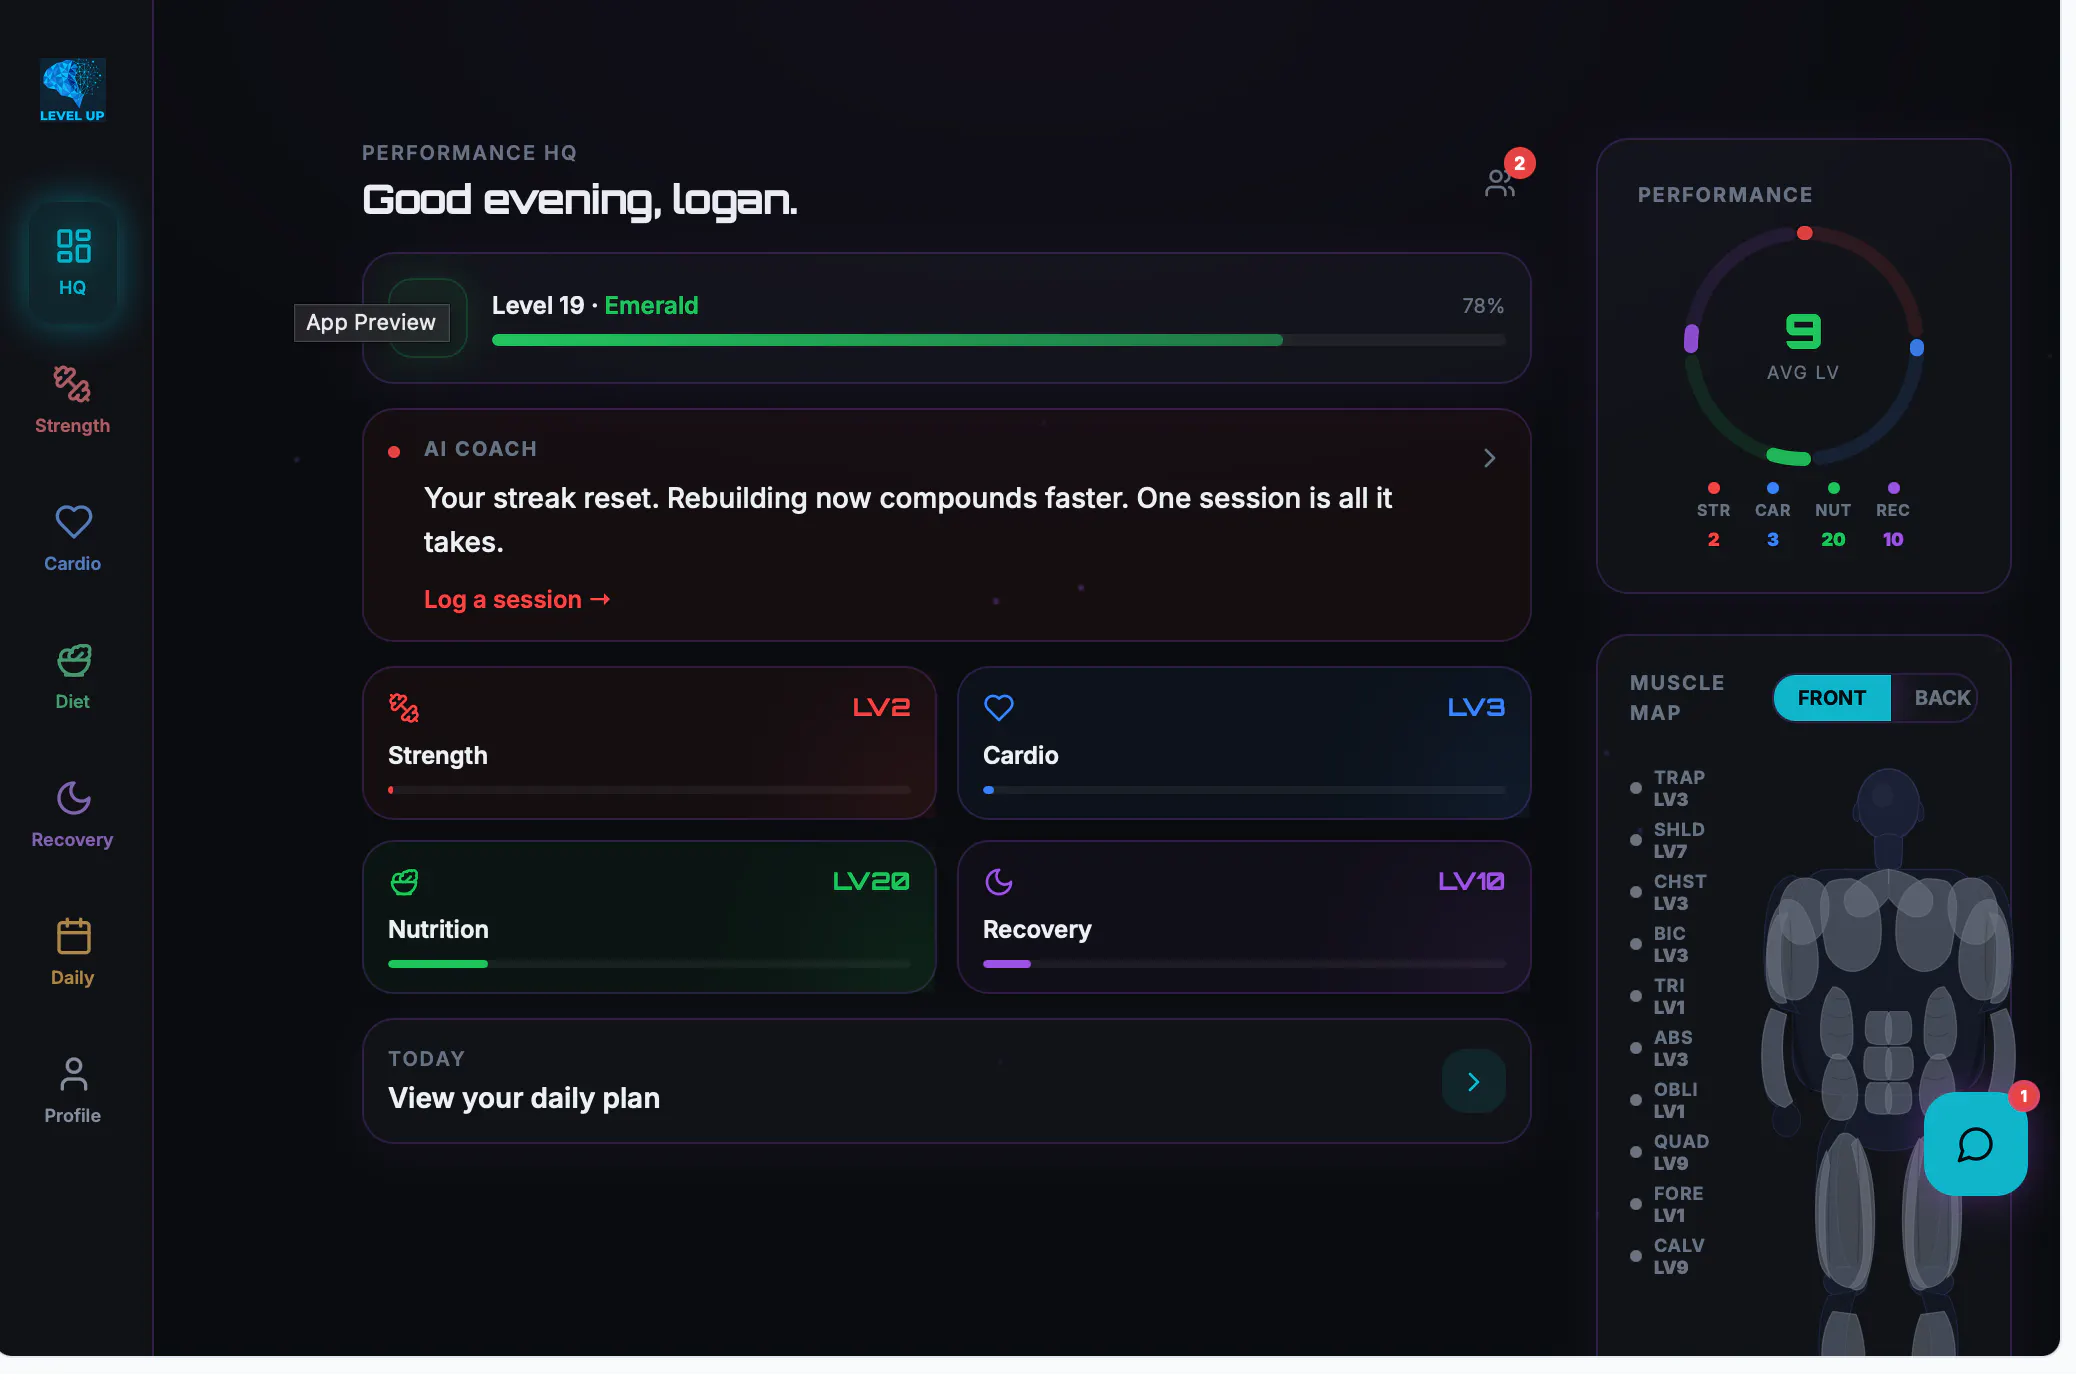2076x1380 pixels.
Task: Go to Cardio using the sidebar heart icon
Action: [72, 539]
